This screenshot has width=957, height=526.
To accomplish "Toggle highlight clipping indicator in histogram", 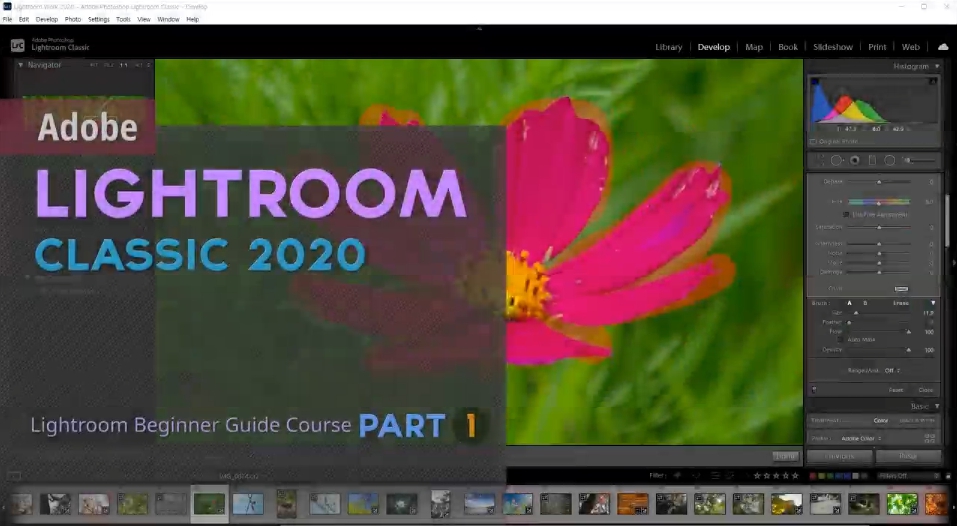I will point(933,81).
